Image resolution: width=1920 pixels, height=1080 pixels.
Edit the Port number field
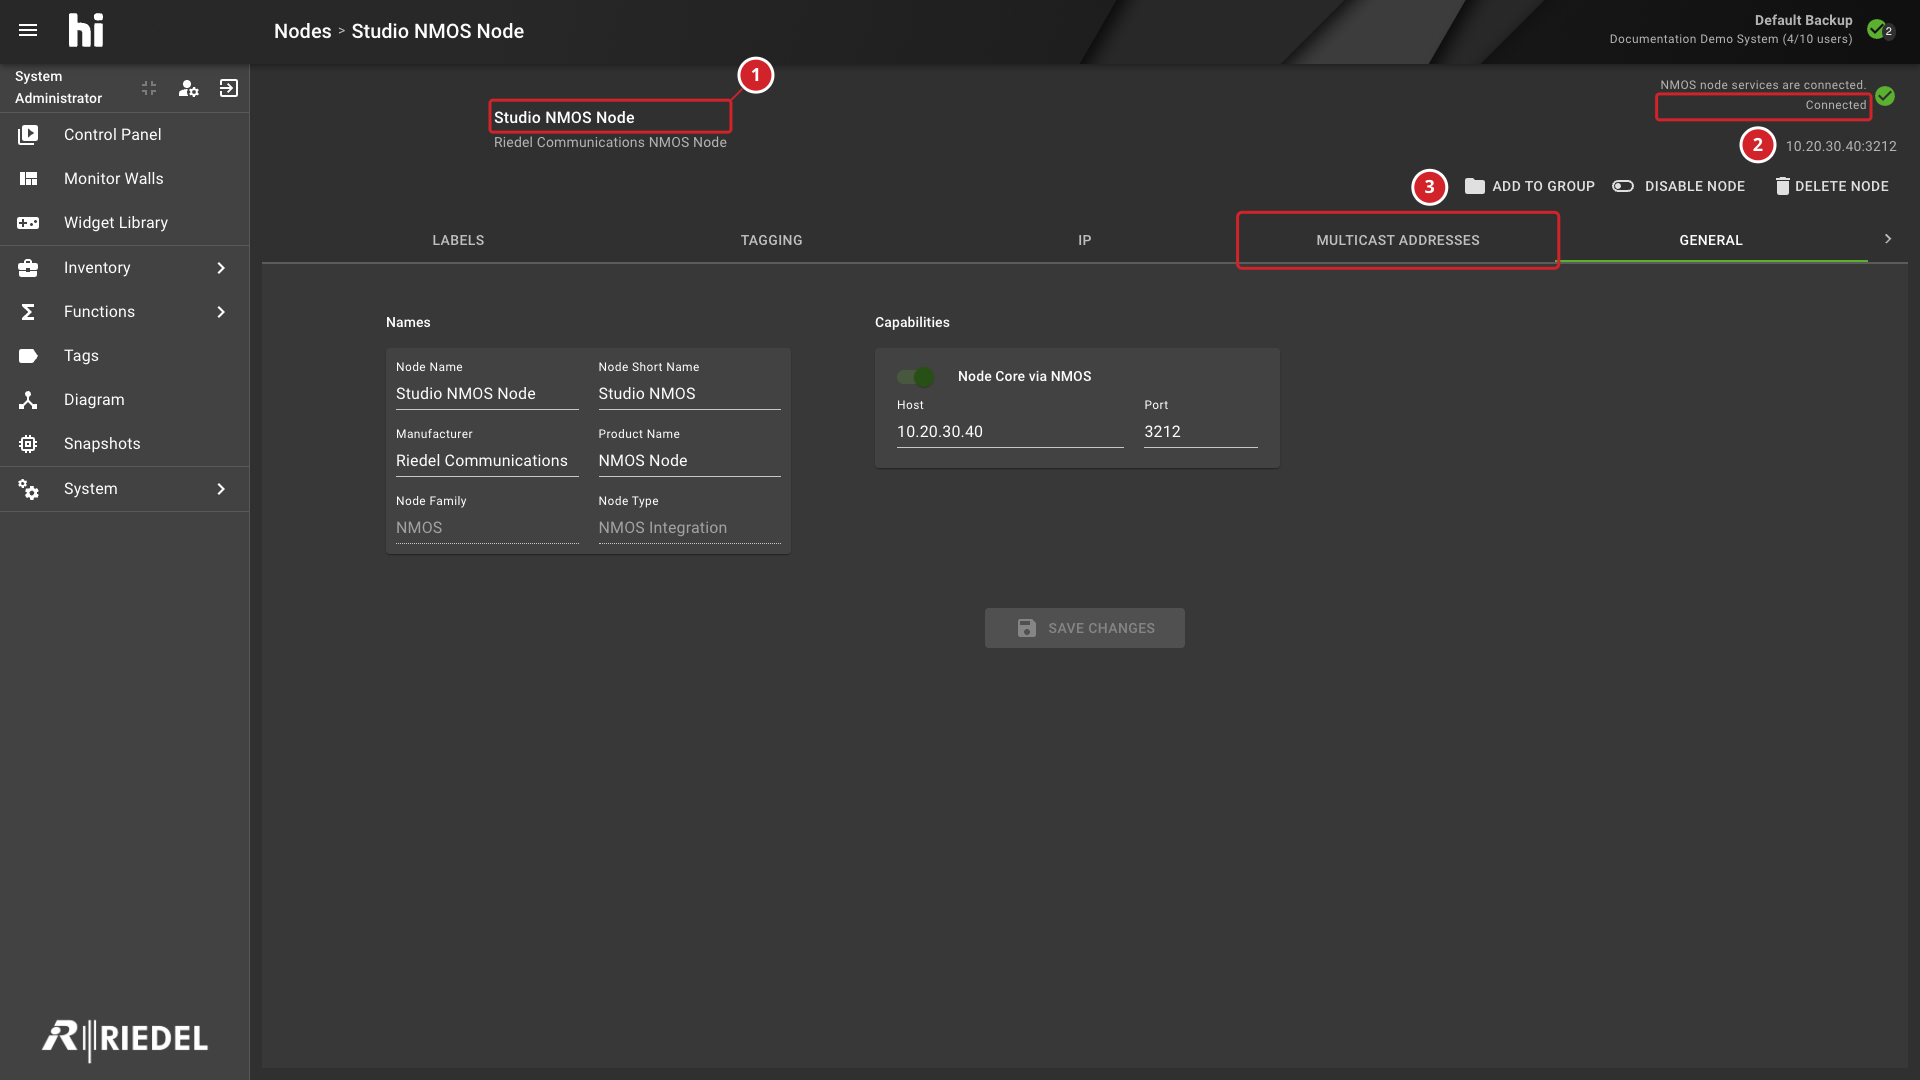1201,431
